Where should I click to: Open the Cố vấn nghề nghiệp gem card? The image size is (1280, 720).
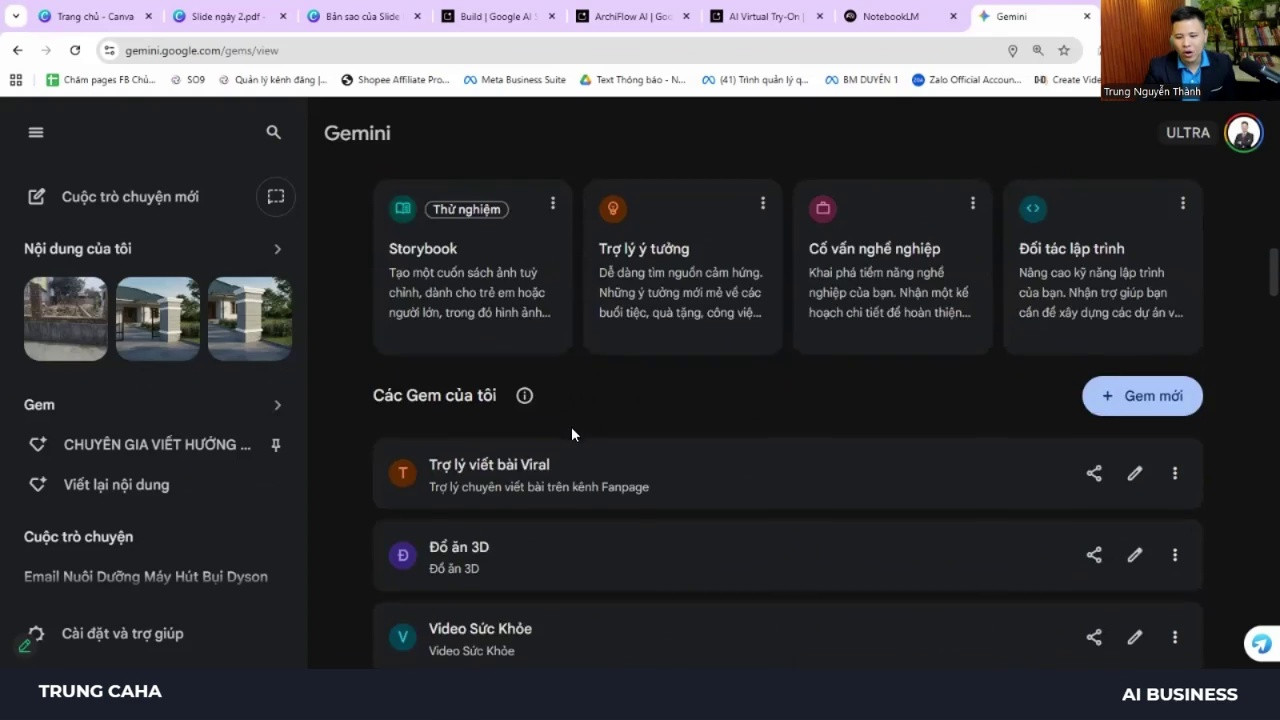(x=892, y=267)
